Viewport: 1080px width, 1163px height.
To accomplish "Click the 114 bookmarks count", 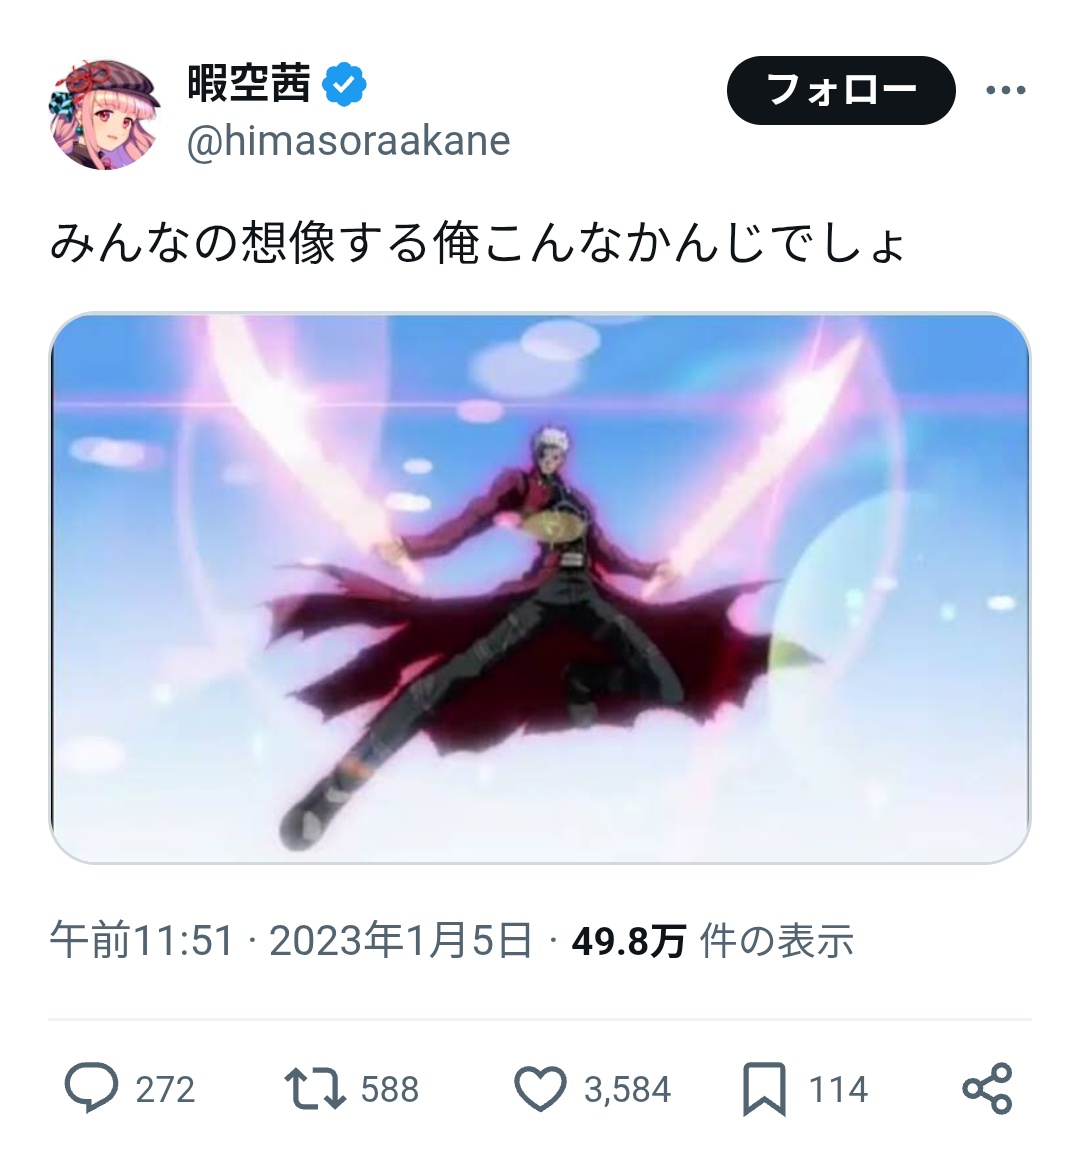I will [838, 1090].
